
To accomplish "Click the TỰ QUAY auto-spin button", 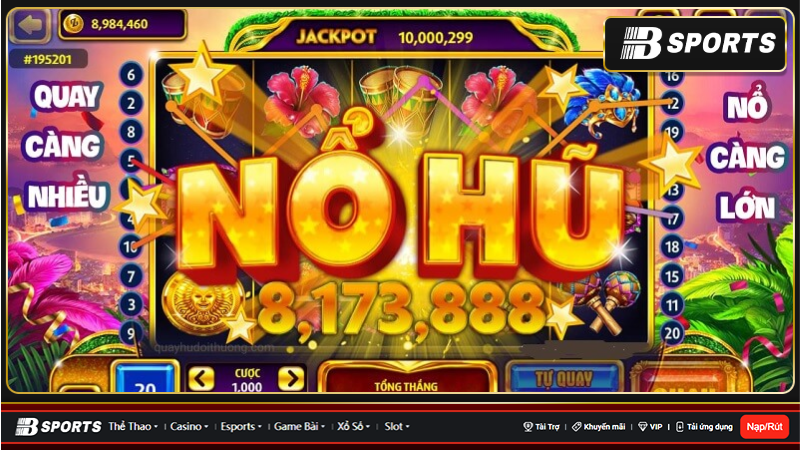I will click(x=564, y=378).
